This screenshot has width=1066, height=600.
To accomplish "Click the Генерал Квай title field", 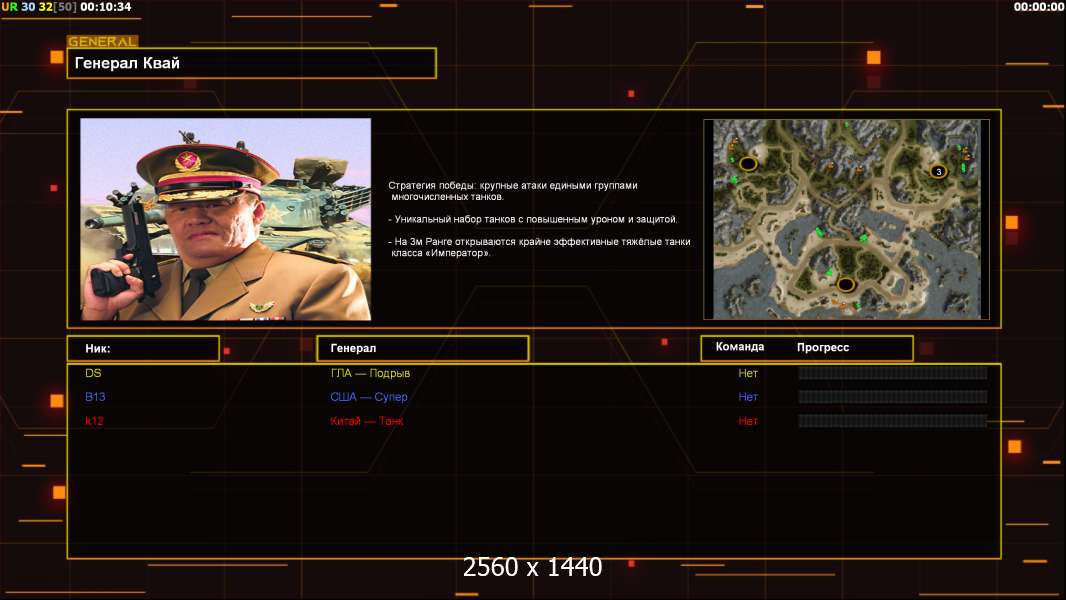I will point(252,63).
